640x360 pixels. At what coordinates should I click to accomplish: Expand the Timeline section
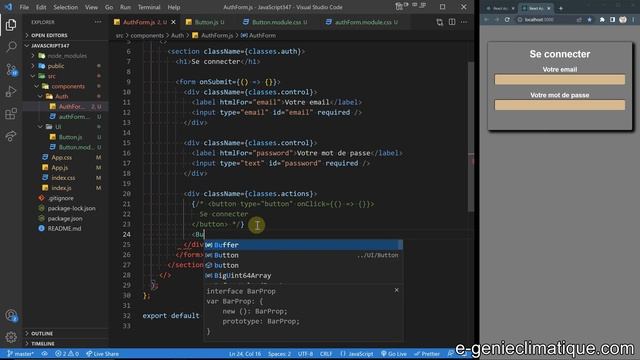65,344
